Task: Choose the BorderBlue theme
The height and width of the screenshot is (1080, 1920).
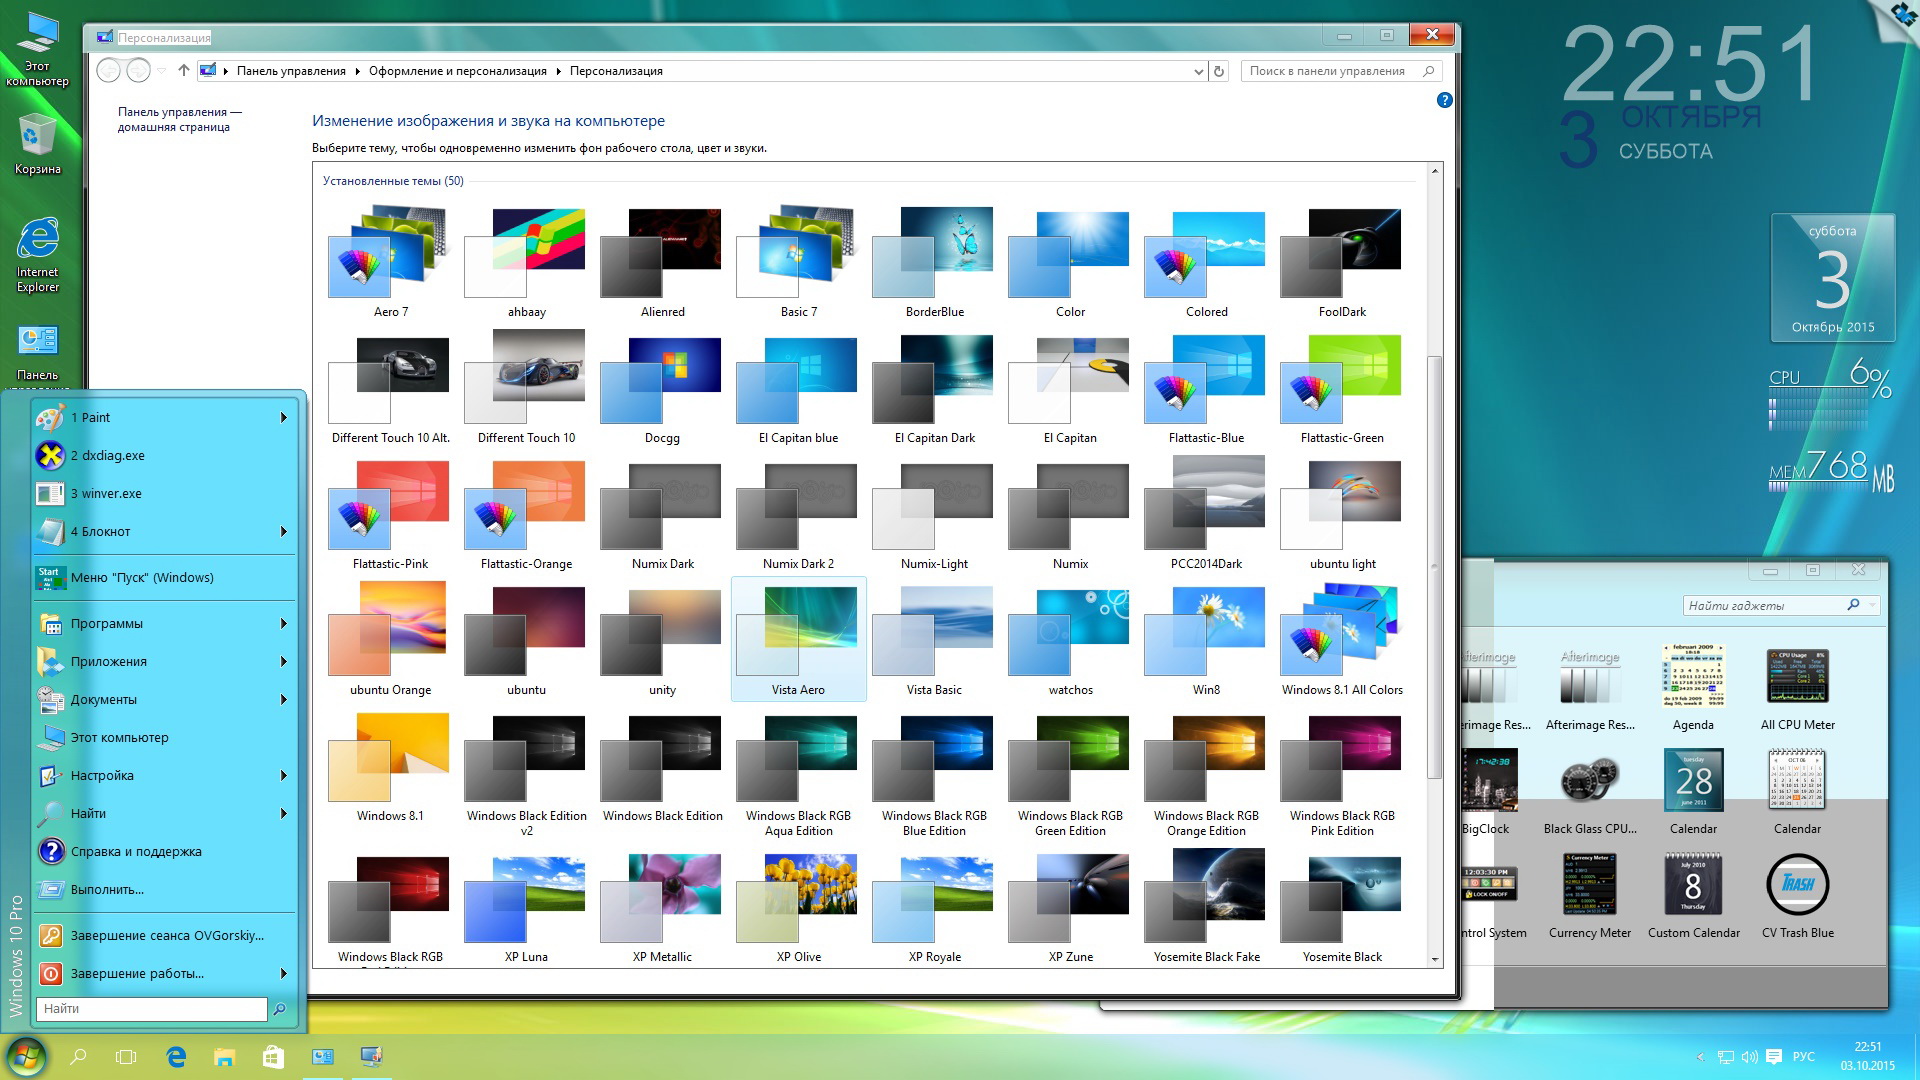Action: click(x=934, y=252)
